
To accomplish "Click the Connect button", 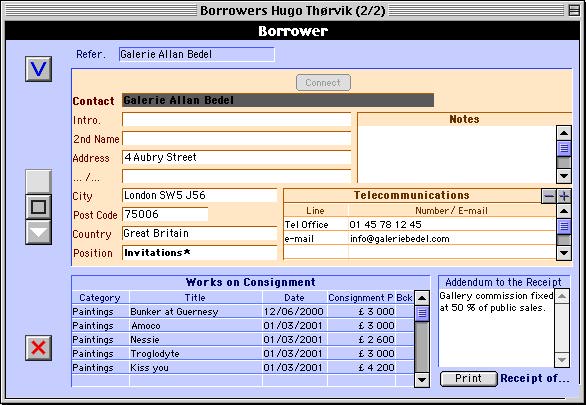I will pyautogui.click(x=323, y=83).
